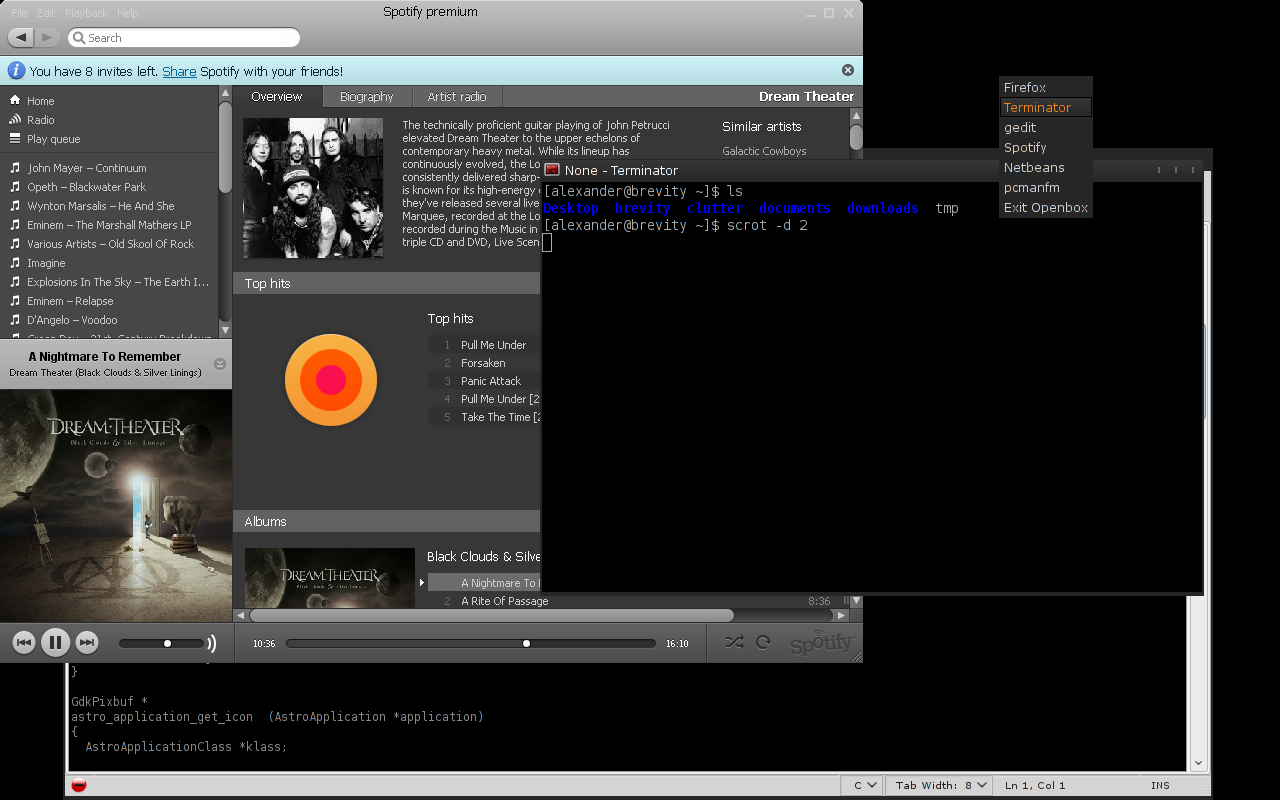
Task: Click the gedit scrollbar down arrow
Action: click(x=1200, y=763)
